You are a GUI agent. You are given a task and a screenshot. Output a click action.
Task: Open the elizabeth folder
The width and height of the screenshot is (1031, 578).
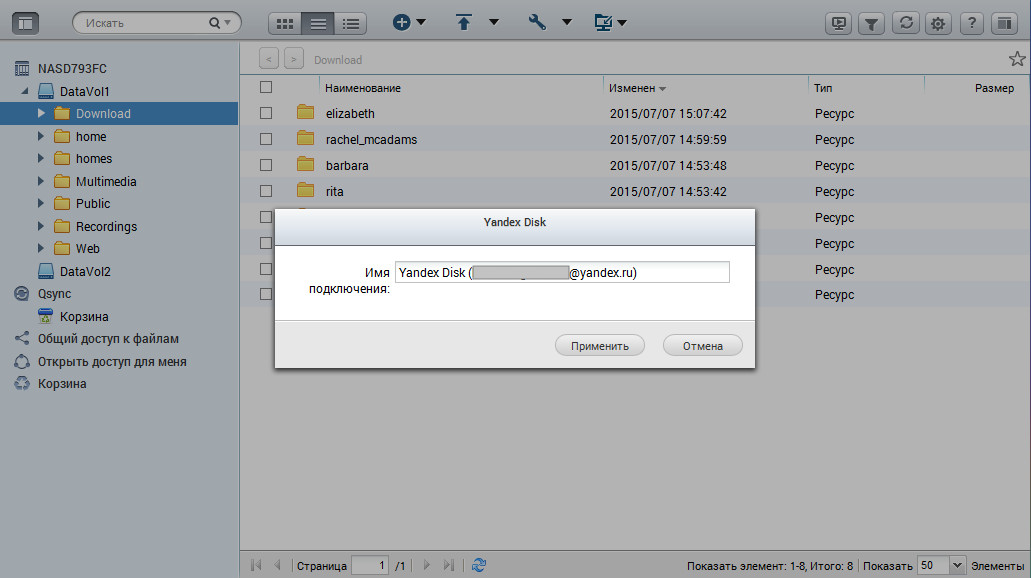[350, 114]
